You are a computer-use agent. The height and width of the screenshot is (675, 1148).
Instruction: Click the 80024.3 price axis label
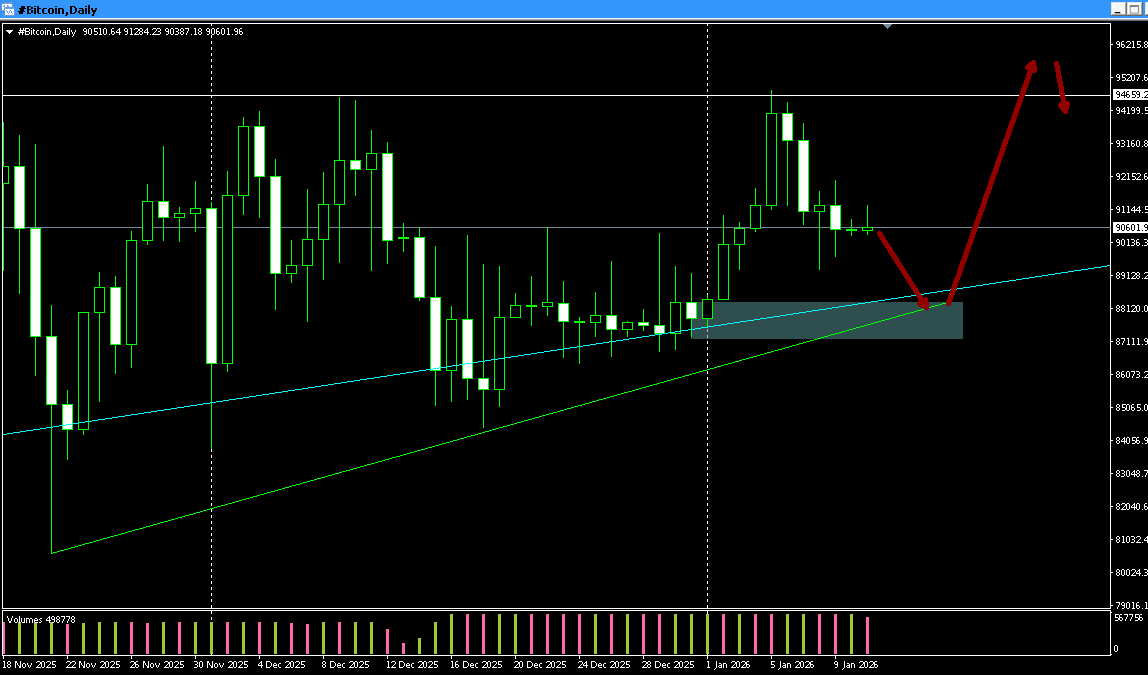pos(1130,572)
